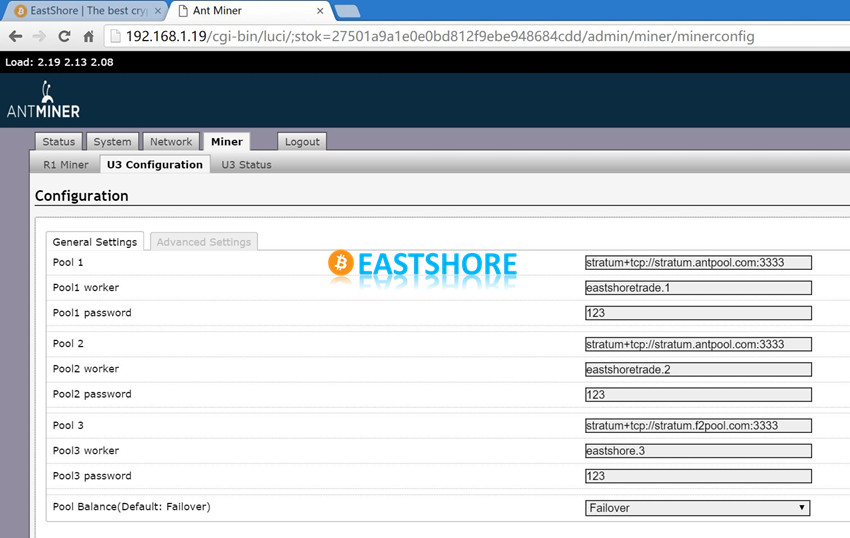Image resolution: width=850 pixels, height=538 pixels.
Task: Go to the browser Home icon
Action: click(x=88, y=36)
